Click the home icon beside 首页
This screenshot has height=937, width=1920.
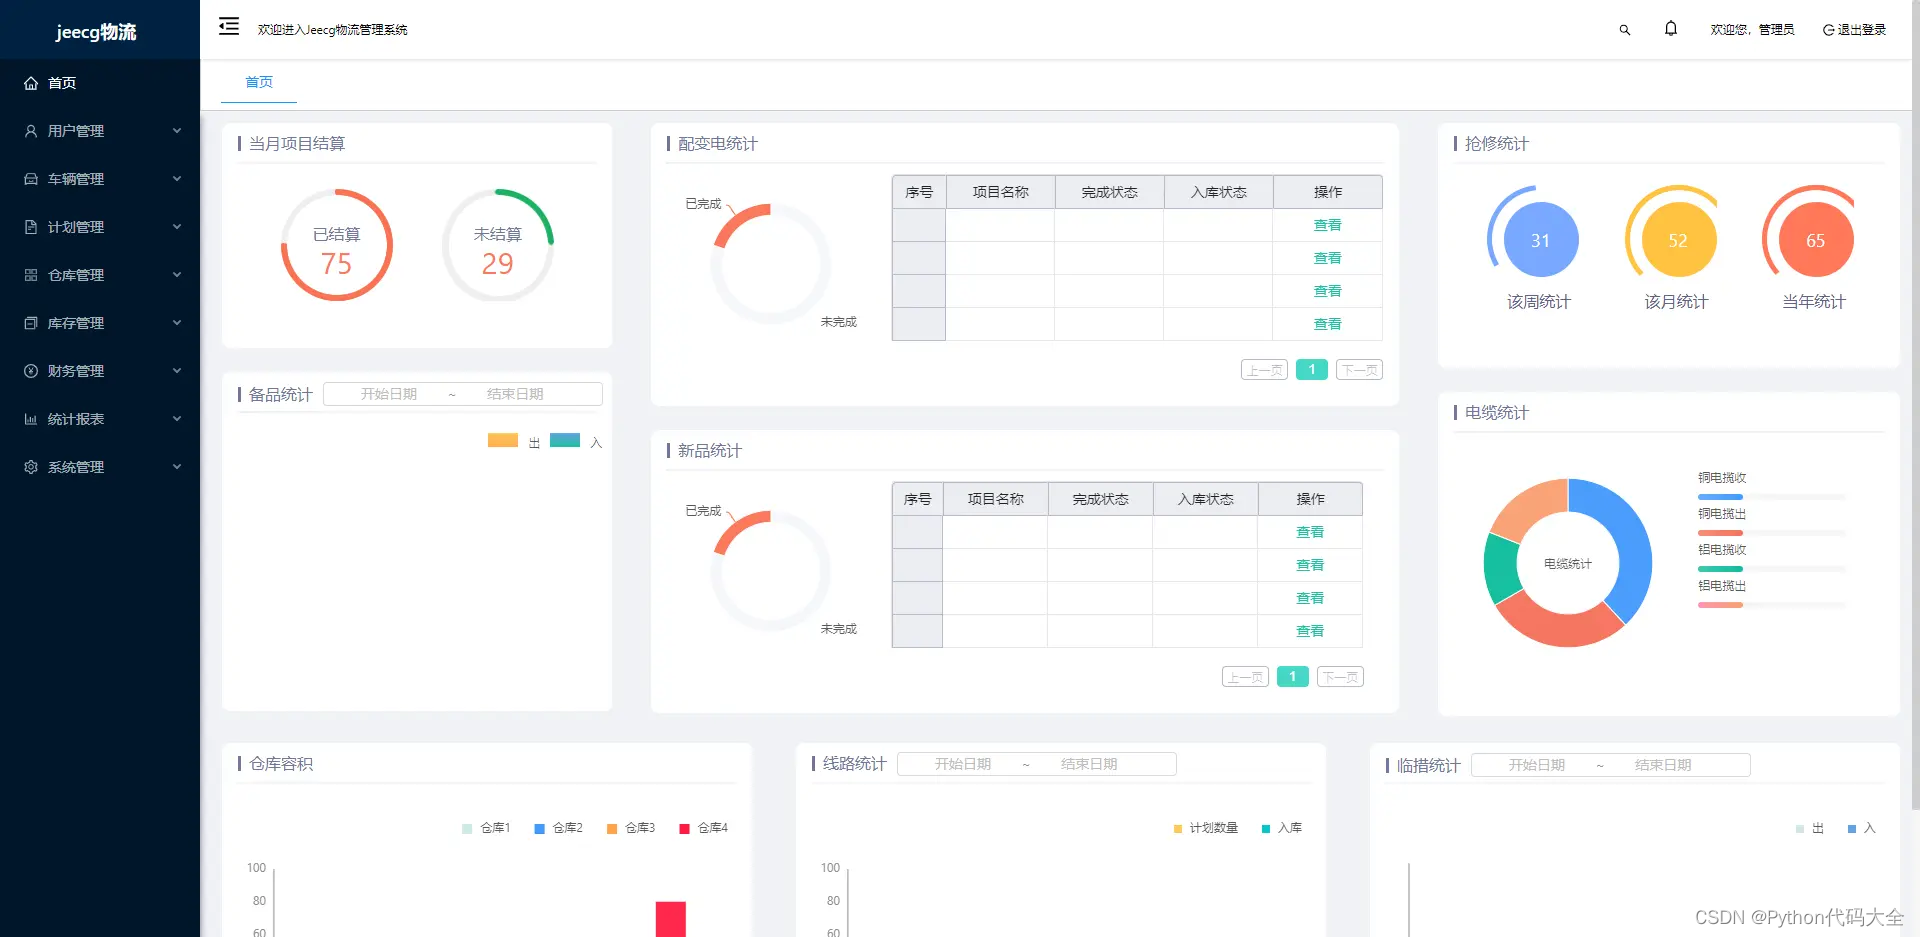[31, 83]
